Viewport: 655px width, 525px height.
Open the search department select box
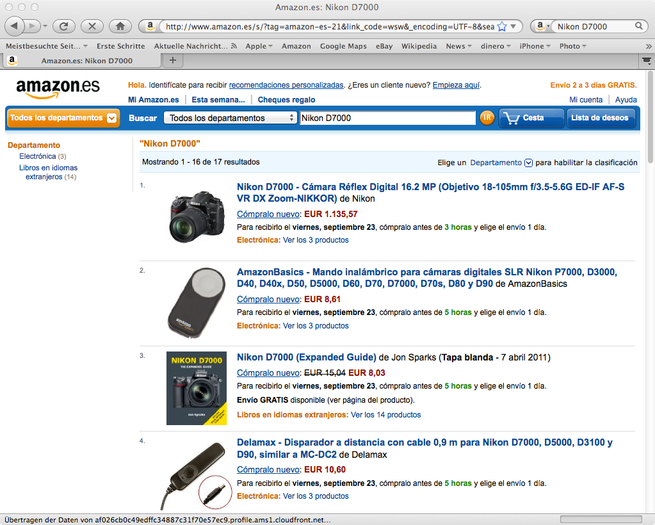tap(230, 118)
